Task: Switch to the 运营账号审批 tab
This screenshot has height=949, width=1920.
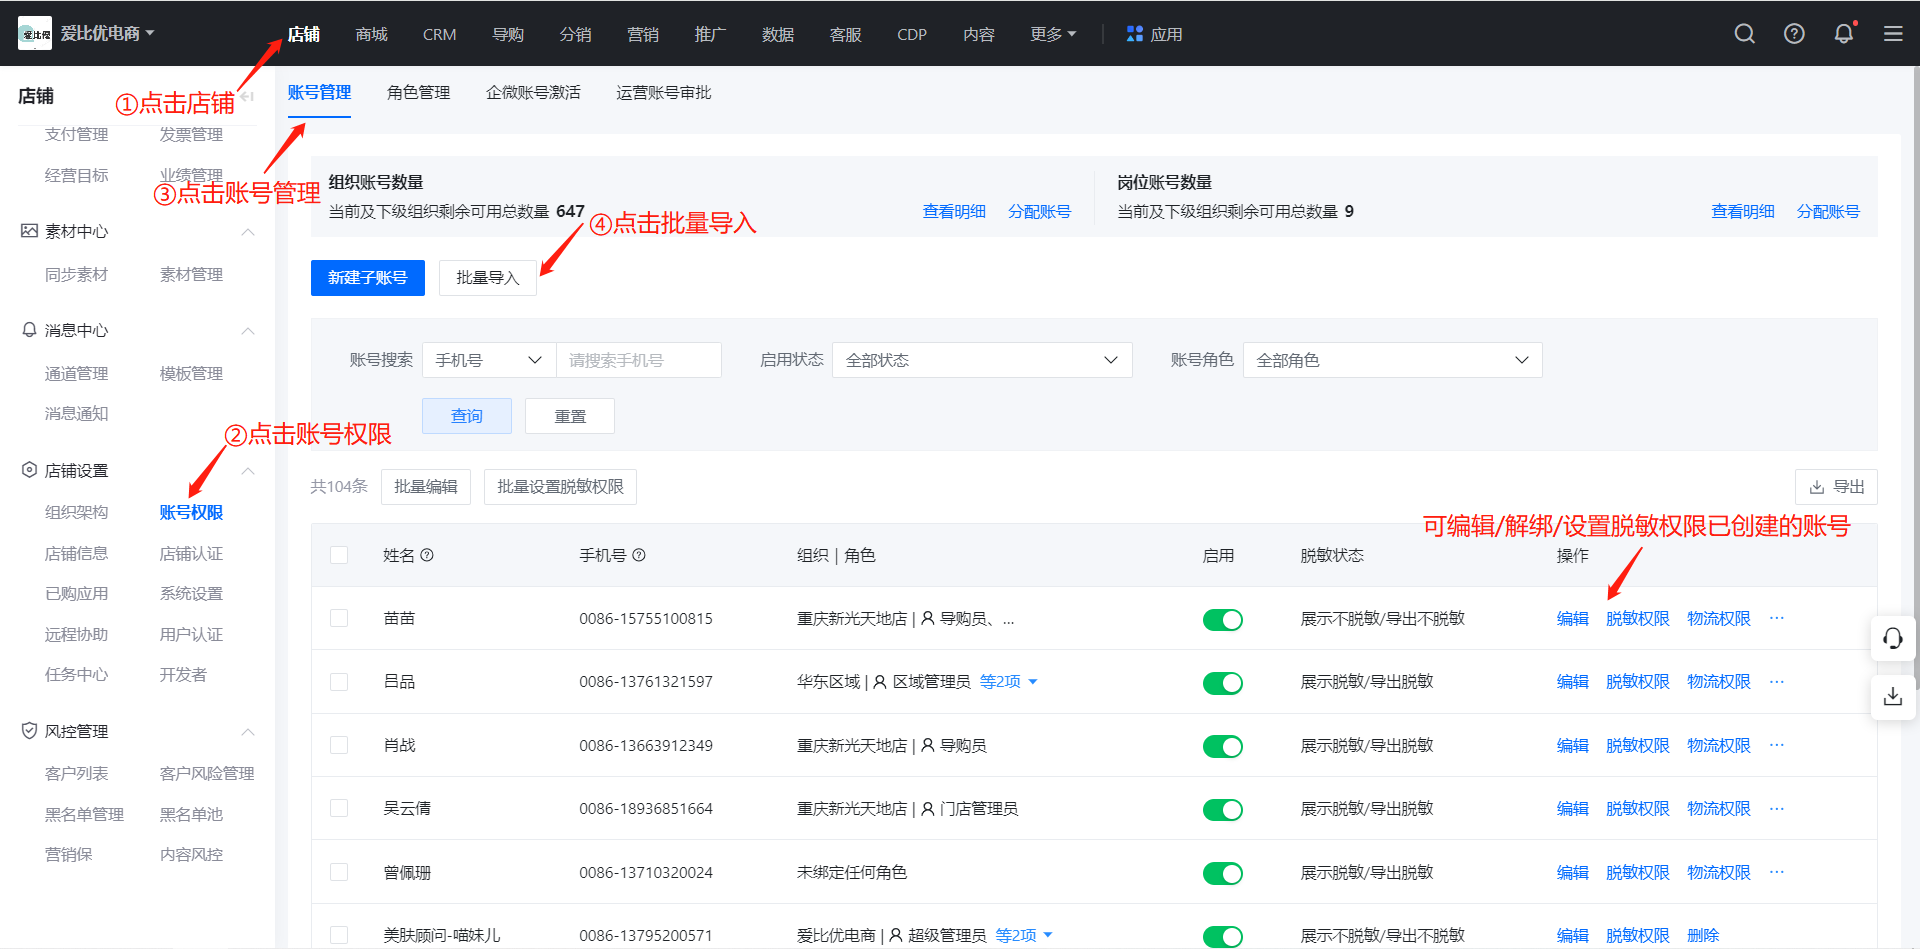Action: tap(663, 92)
